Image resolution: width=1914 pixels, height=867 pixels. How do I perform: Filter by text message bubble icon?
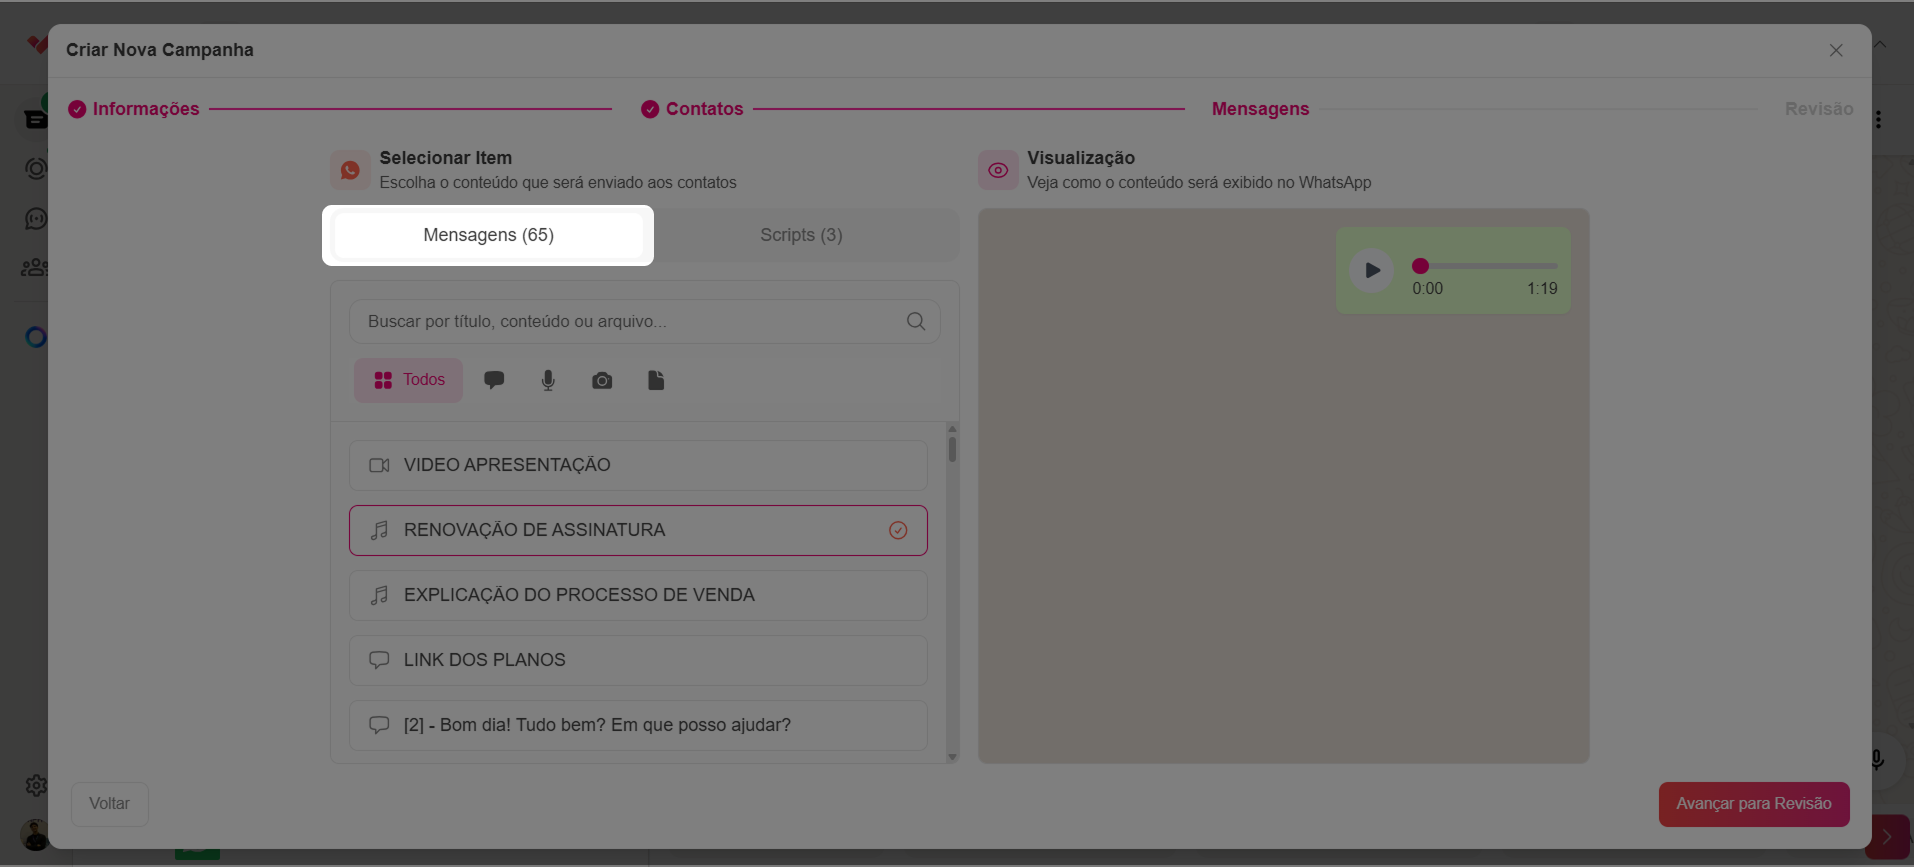[x=494, y=380]
